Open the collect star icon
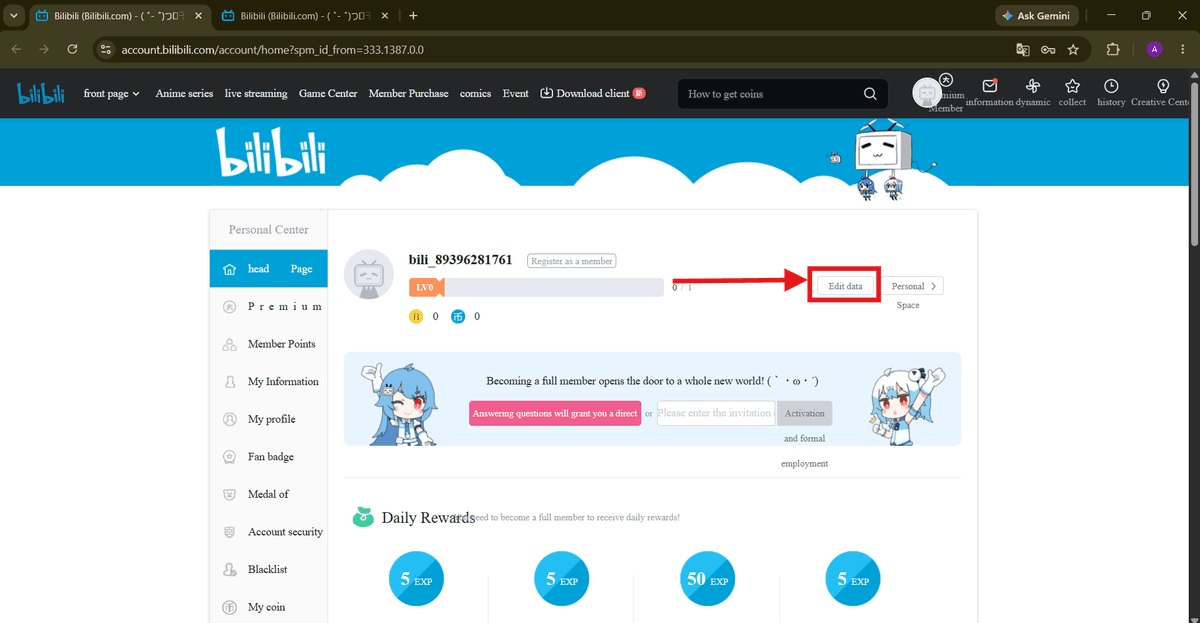Screen dimensions: 1200x623 click(1072, 86)
